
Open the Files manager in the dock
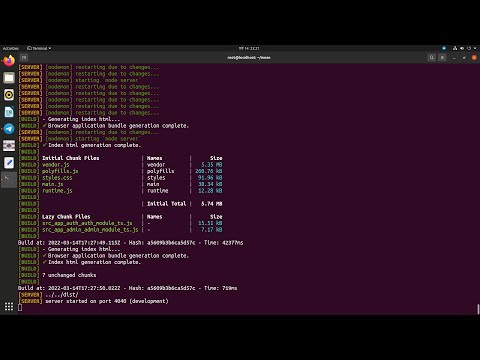point(9,78)
